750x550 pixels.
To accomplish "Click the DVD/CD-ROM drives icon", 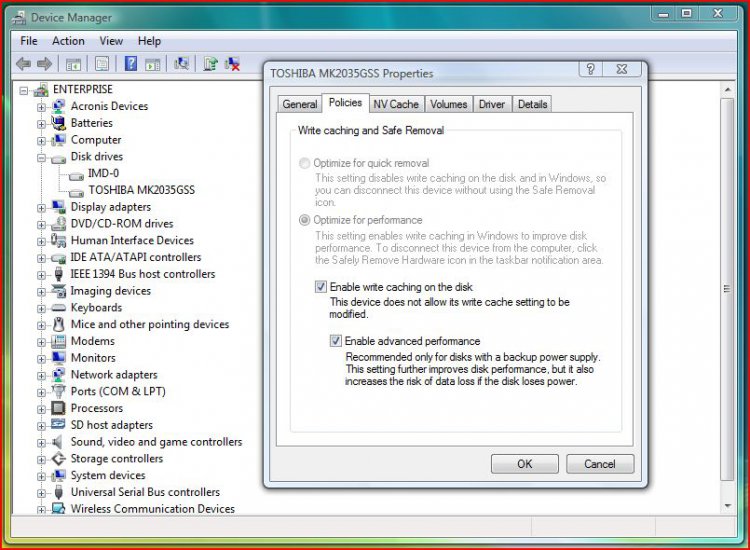I will [58, 223].
